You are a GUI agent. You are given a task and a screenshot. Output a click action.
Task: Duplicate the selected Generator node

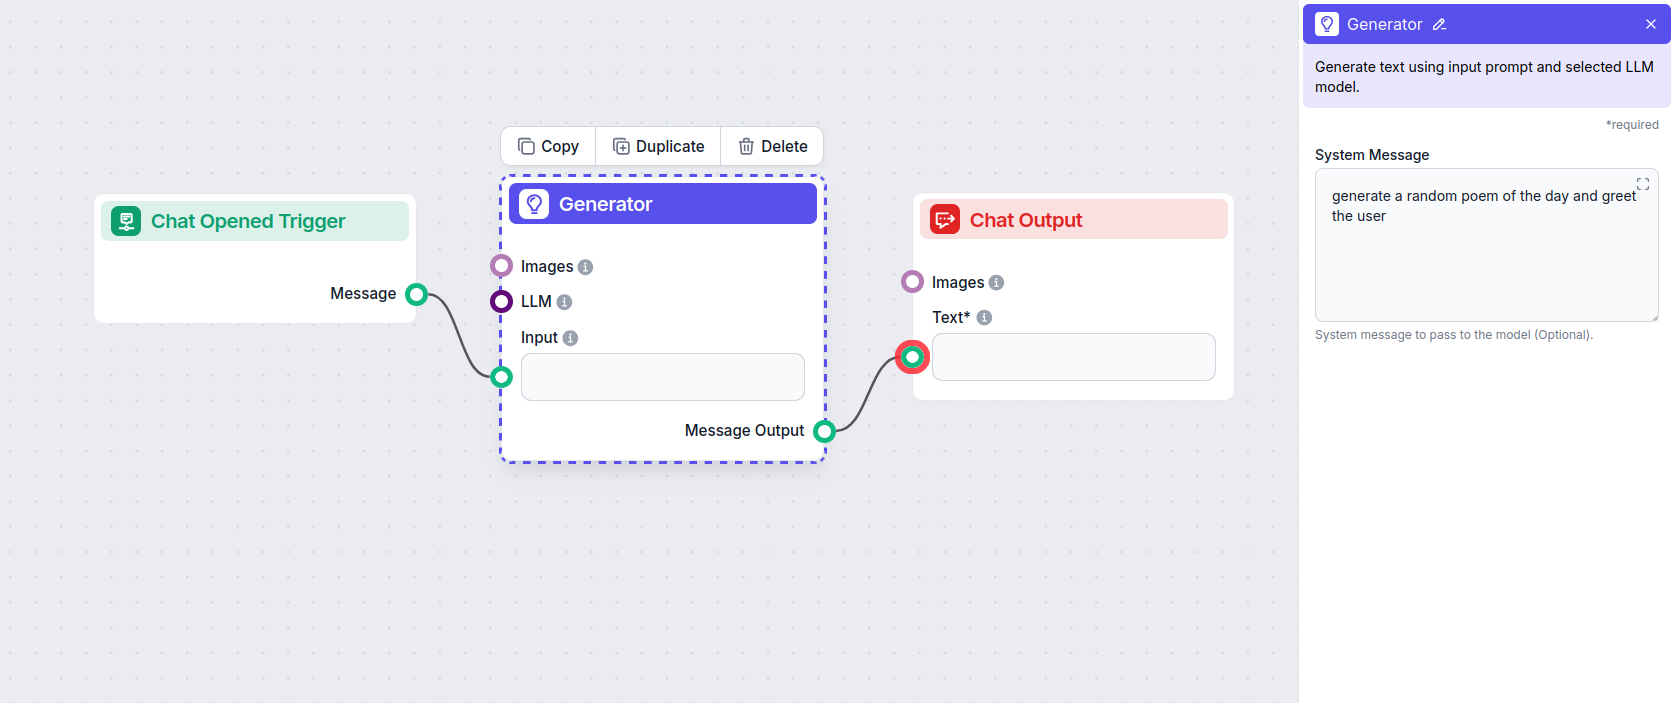[x=658, y=146]
